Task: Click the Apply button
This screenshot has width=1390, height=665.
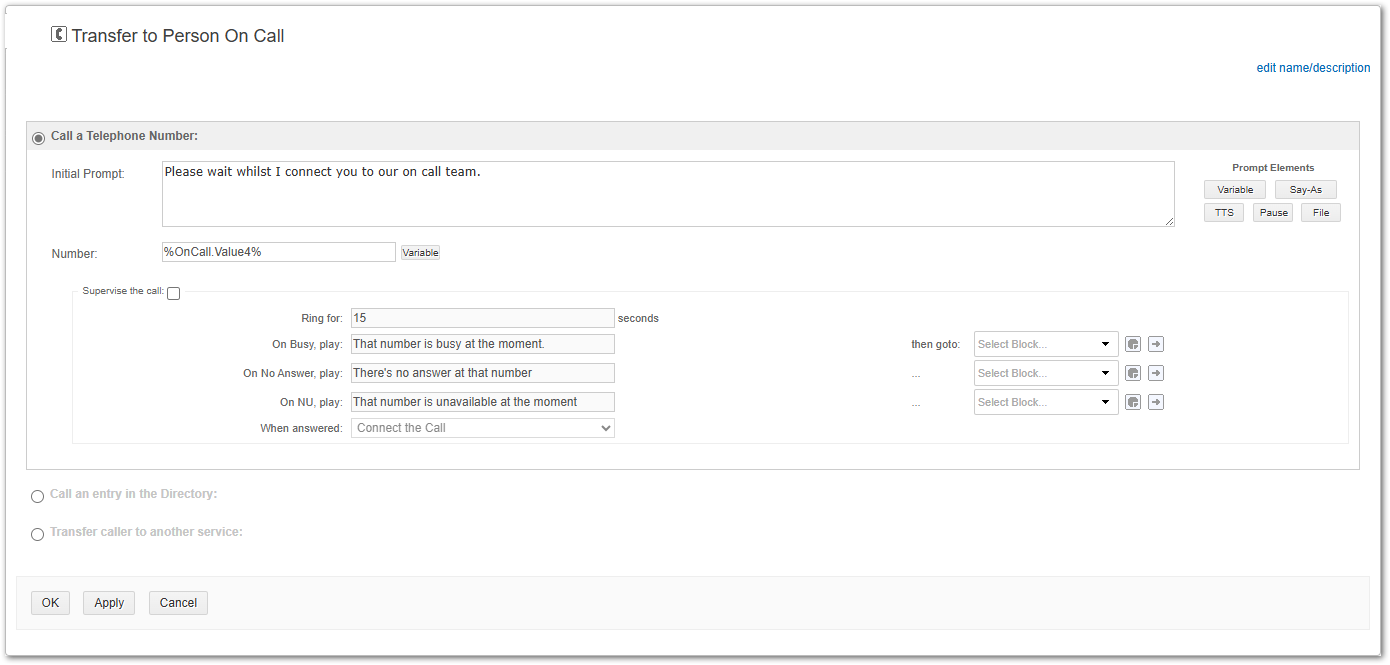Action: [109, 603]
